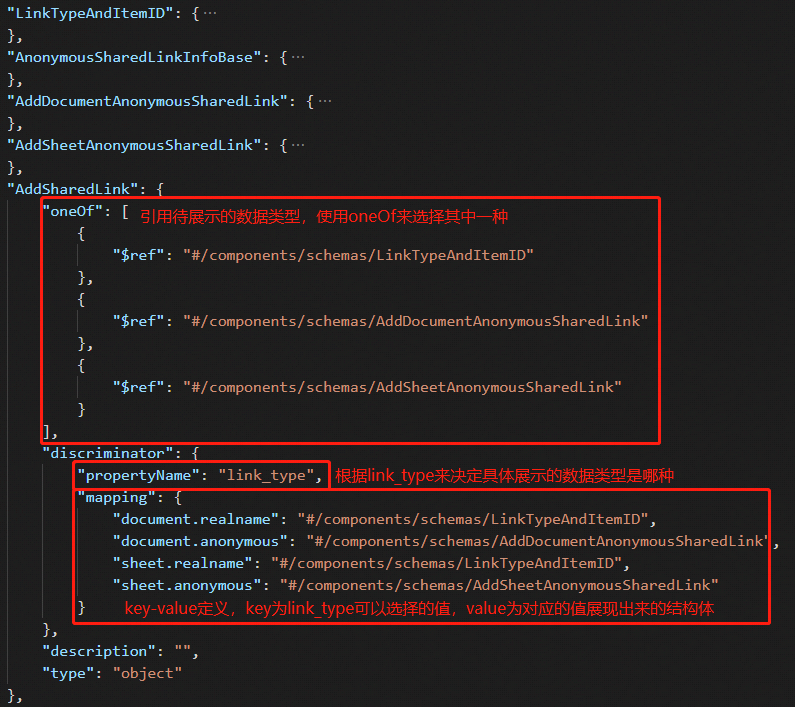This screenshot has height=707, width=795.
Task: Click the "object" value
Action: (148, 673)
